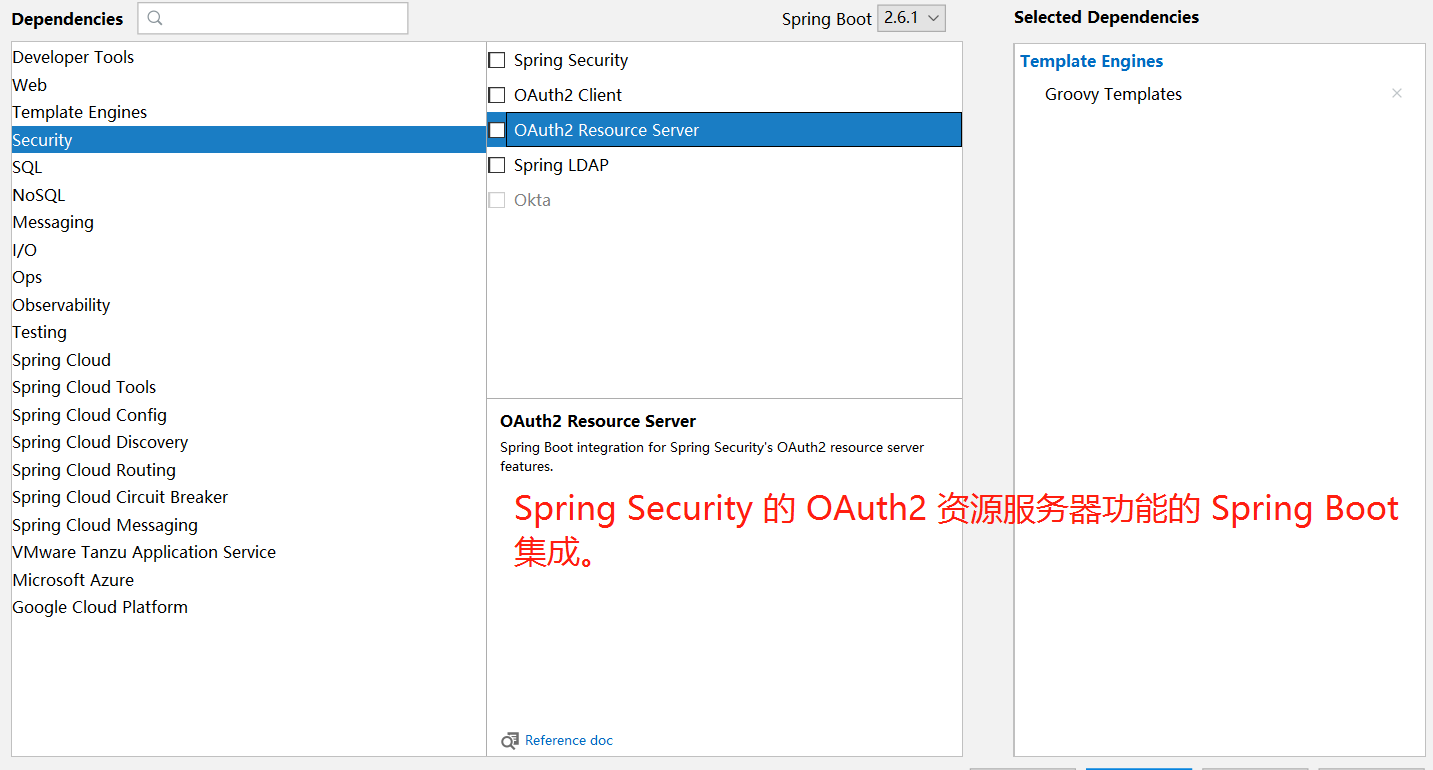Viewport: 1433px width, 770px height.
Task: Select the OAuth2 Resource Server checkbox
Action: (497, 129)
